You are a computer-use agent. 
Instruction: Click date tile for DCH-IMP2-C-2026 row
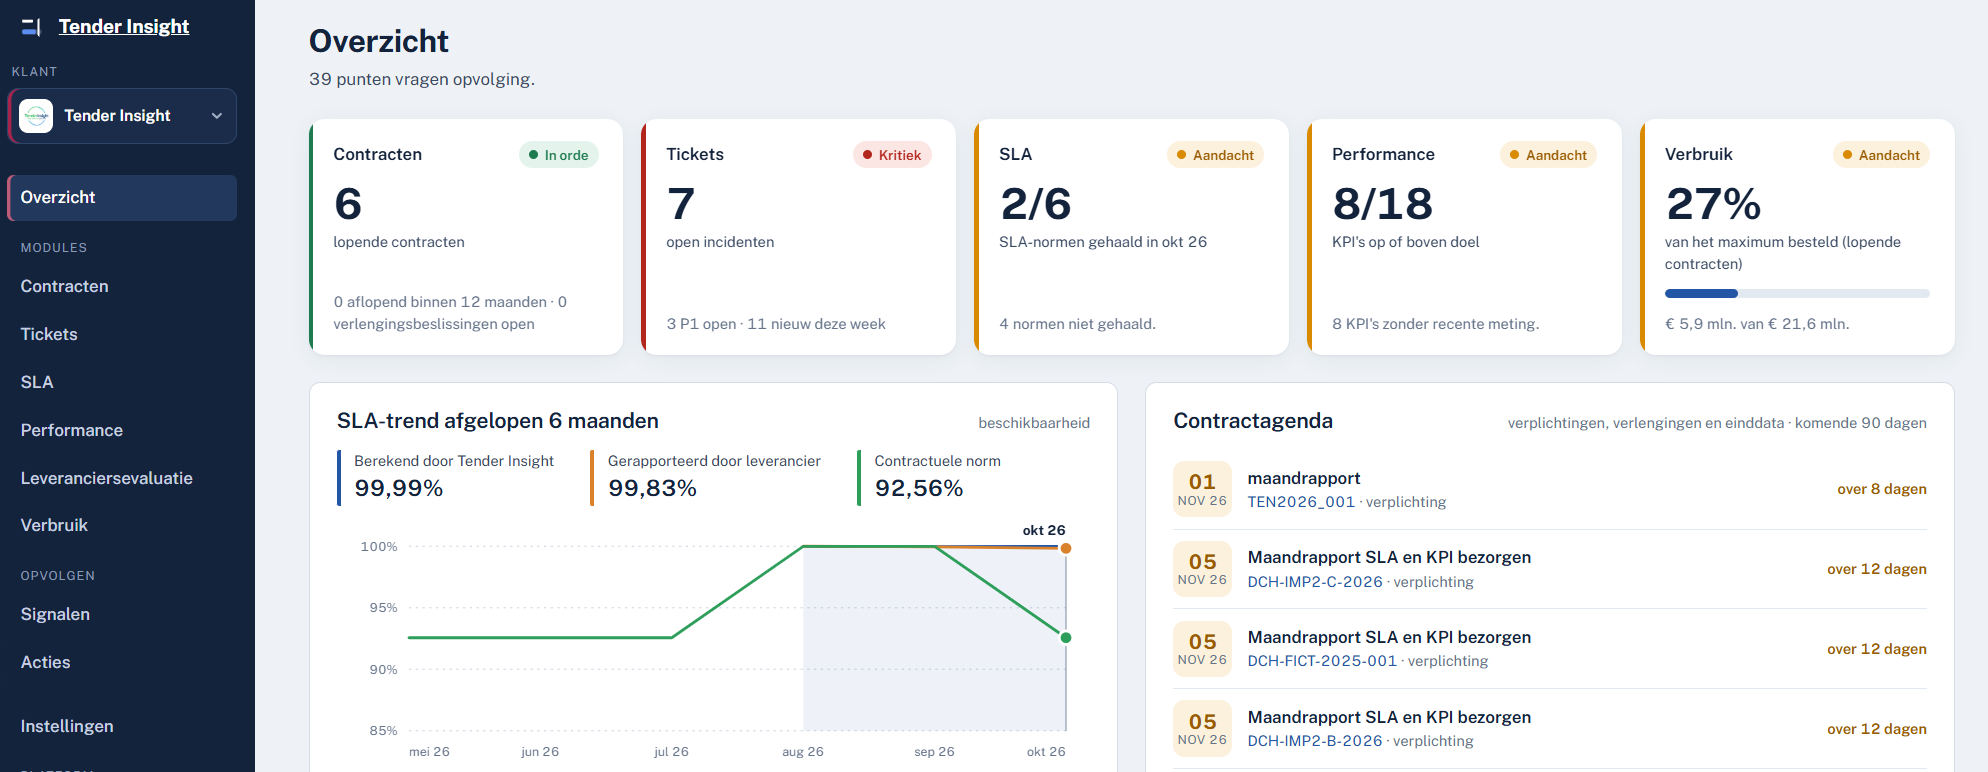tap(1202, 569)
